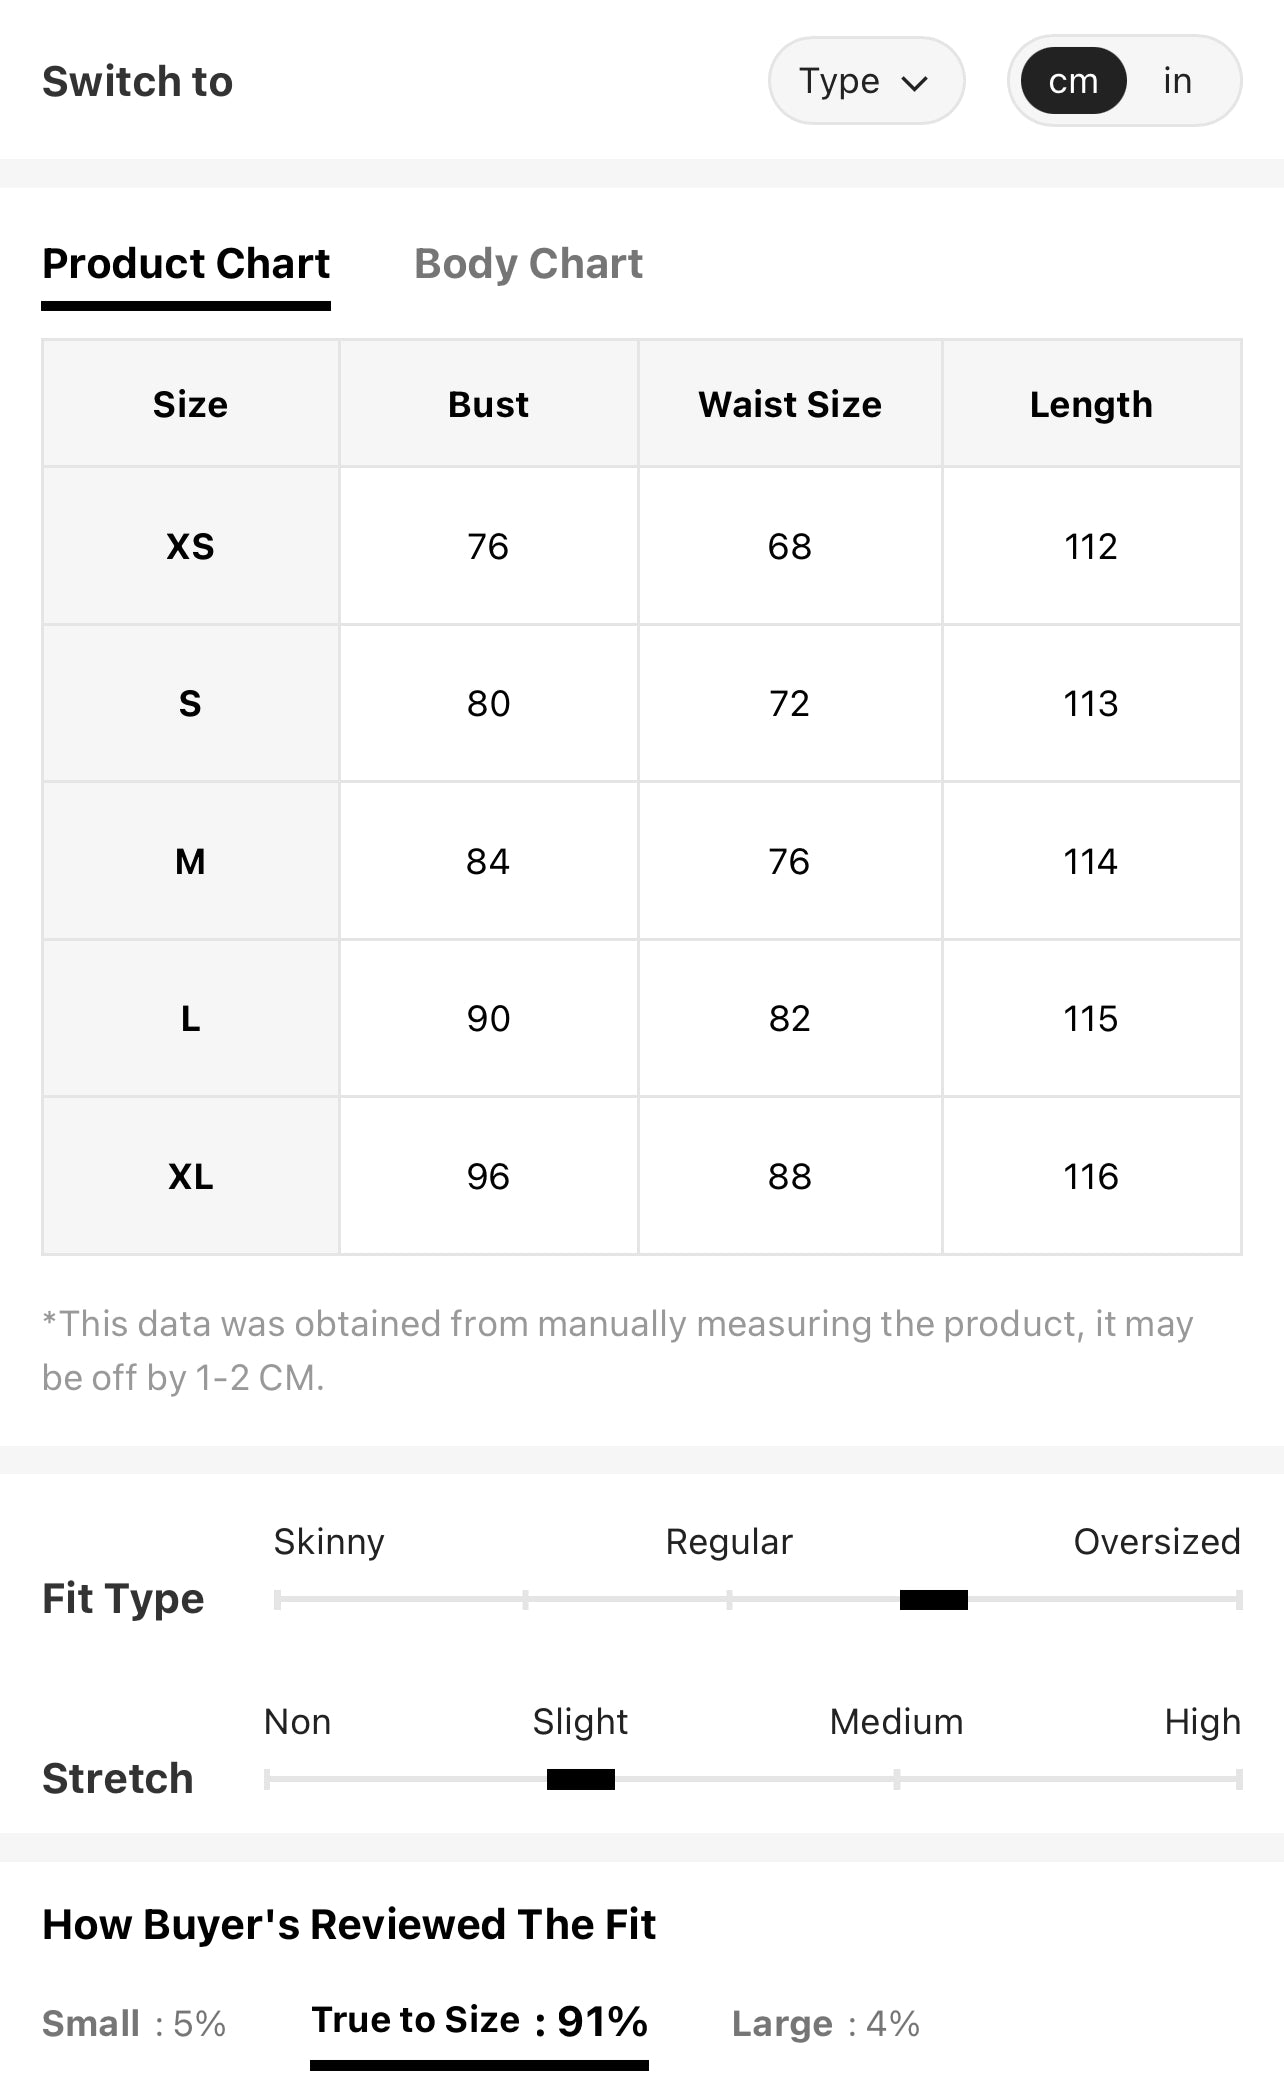The width and height of the screenshot is (1284, 2082).
Task: Switch units to cm
Action: coord(1073,81)
